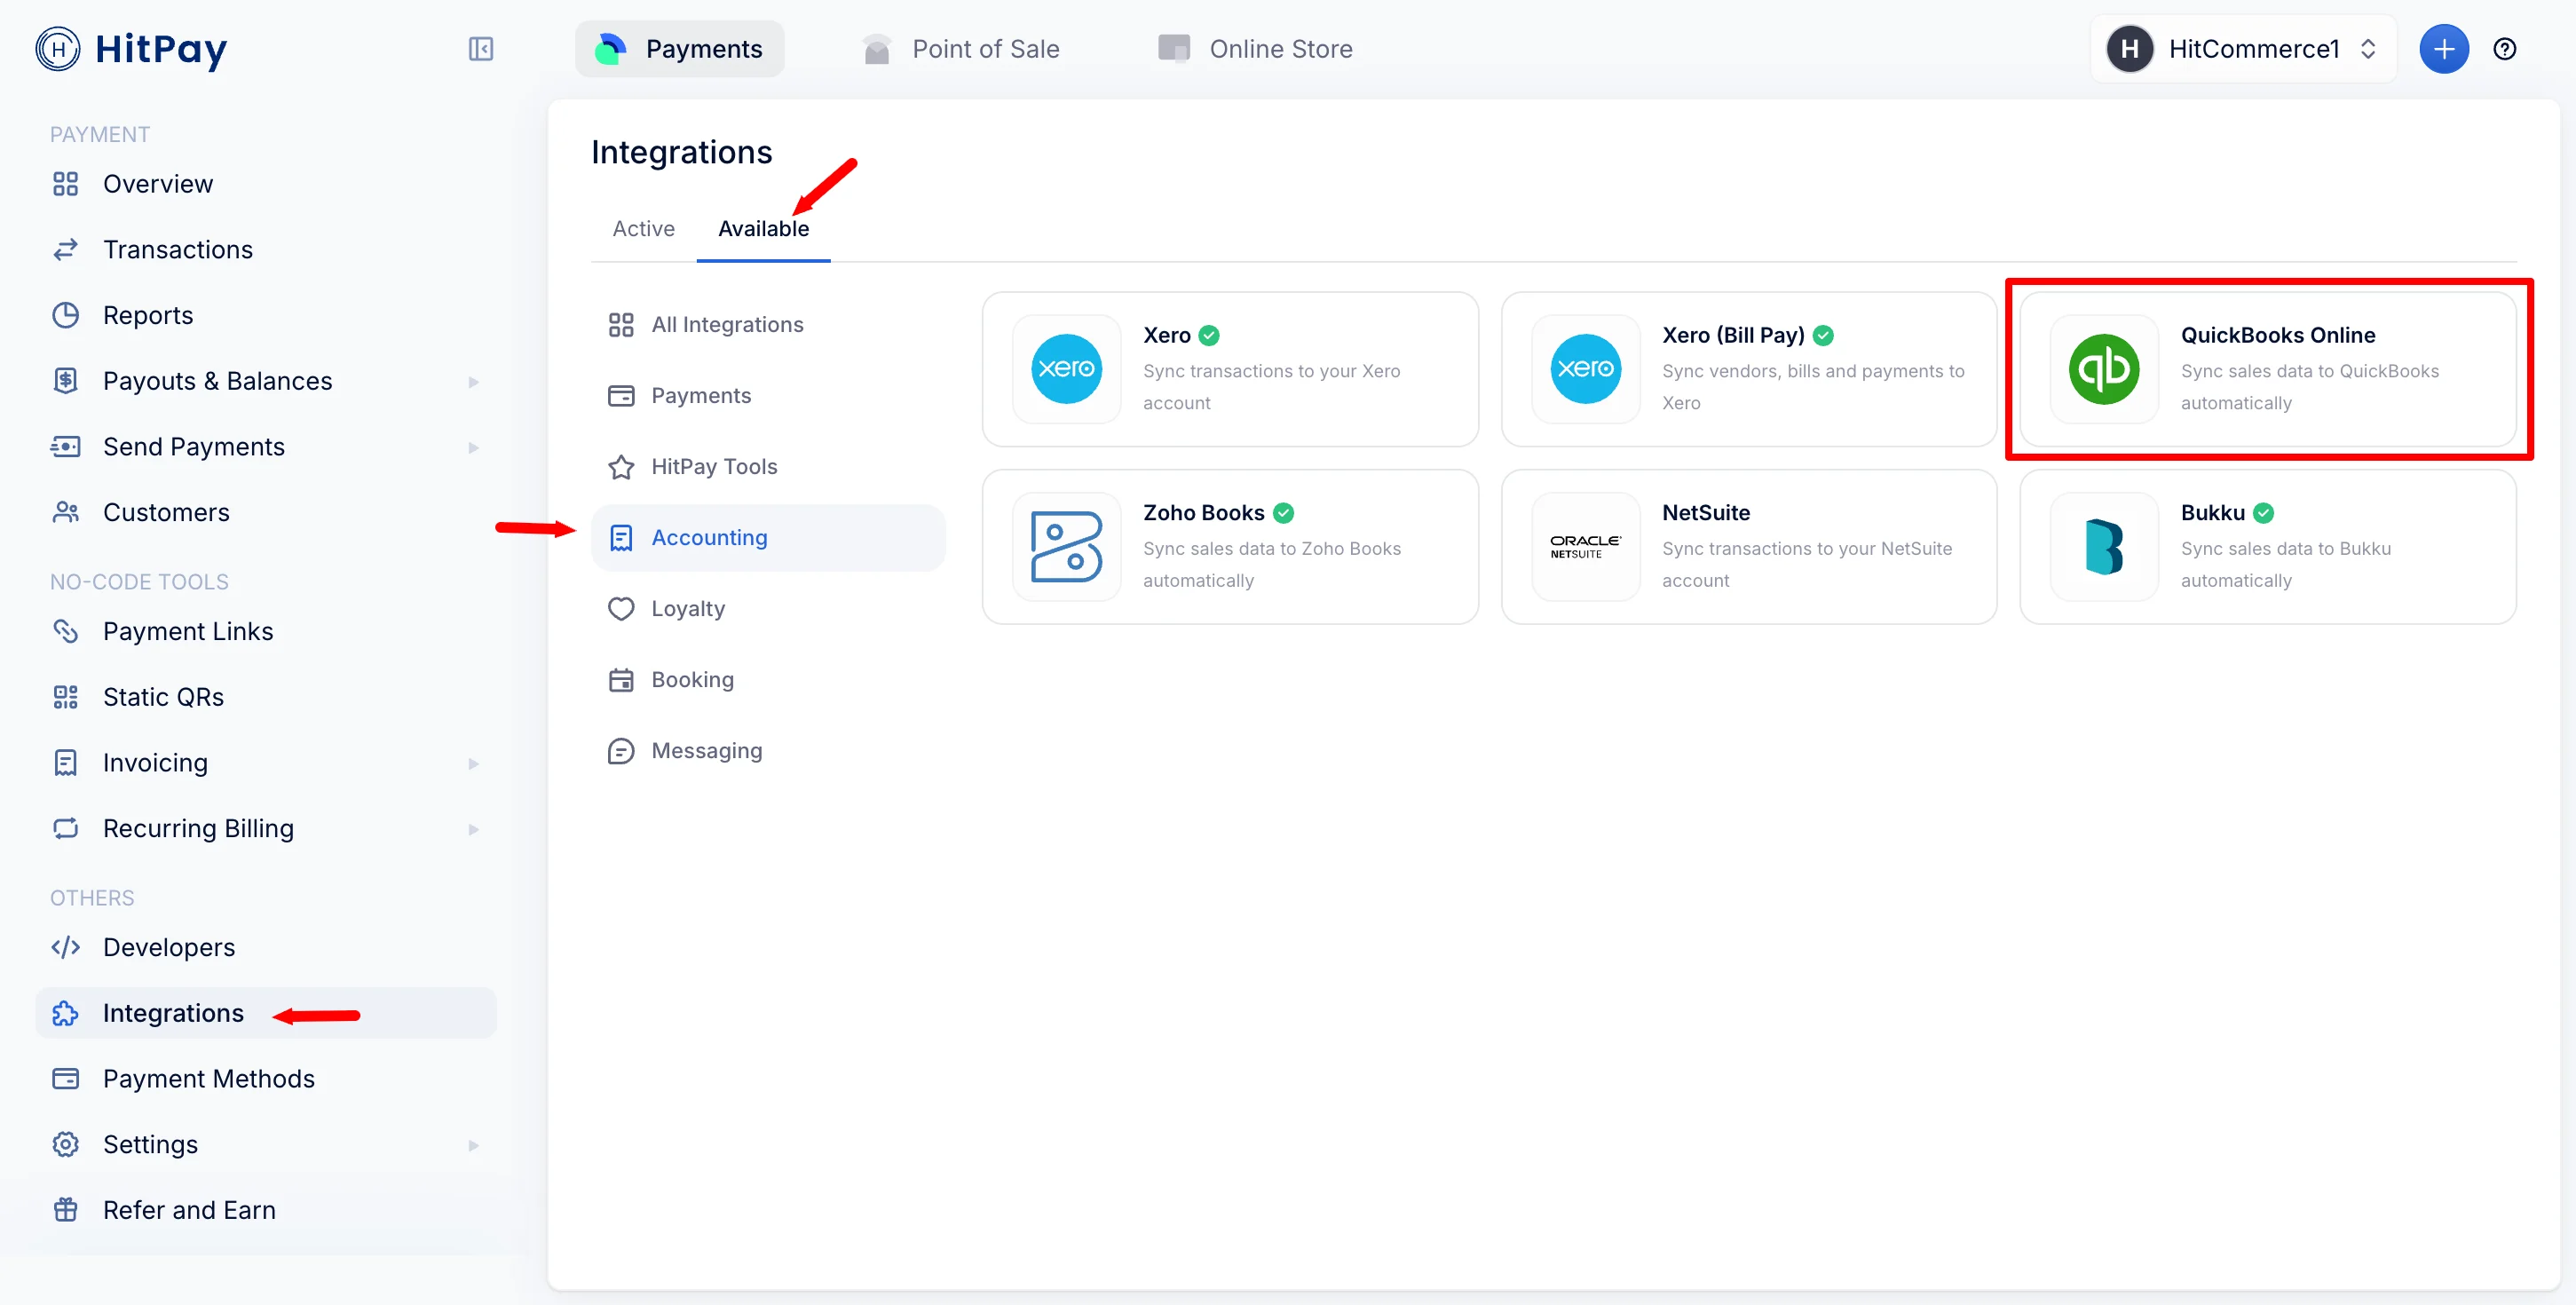2576x1305 pixels.
Task: Open the HitCommerce1 account switcher chevrons
Action: click(2367, 49)
